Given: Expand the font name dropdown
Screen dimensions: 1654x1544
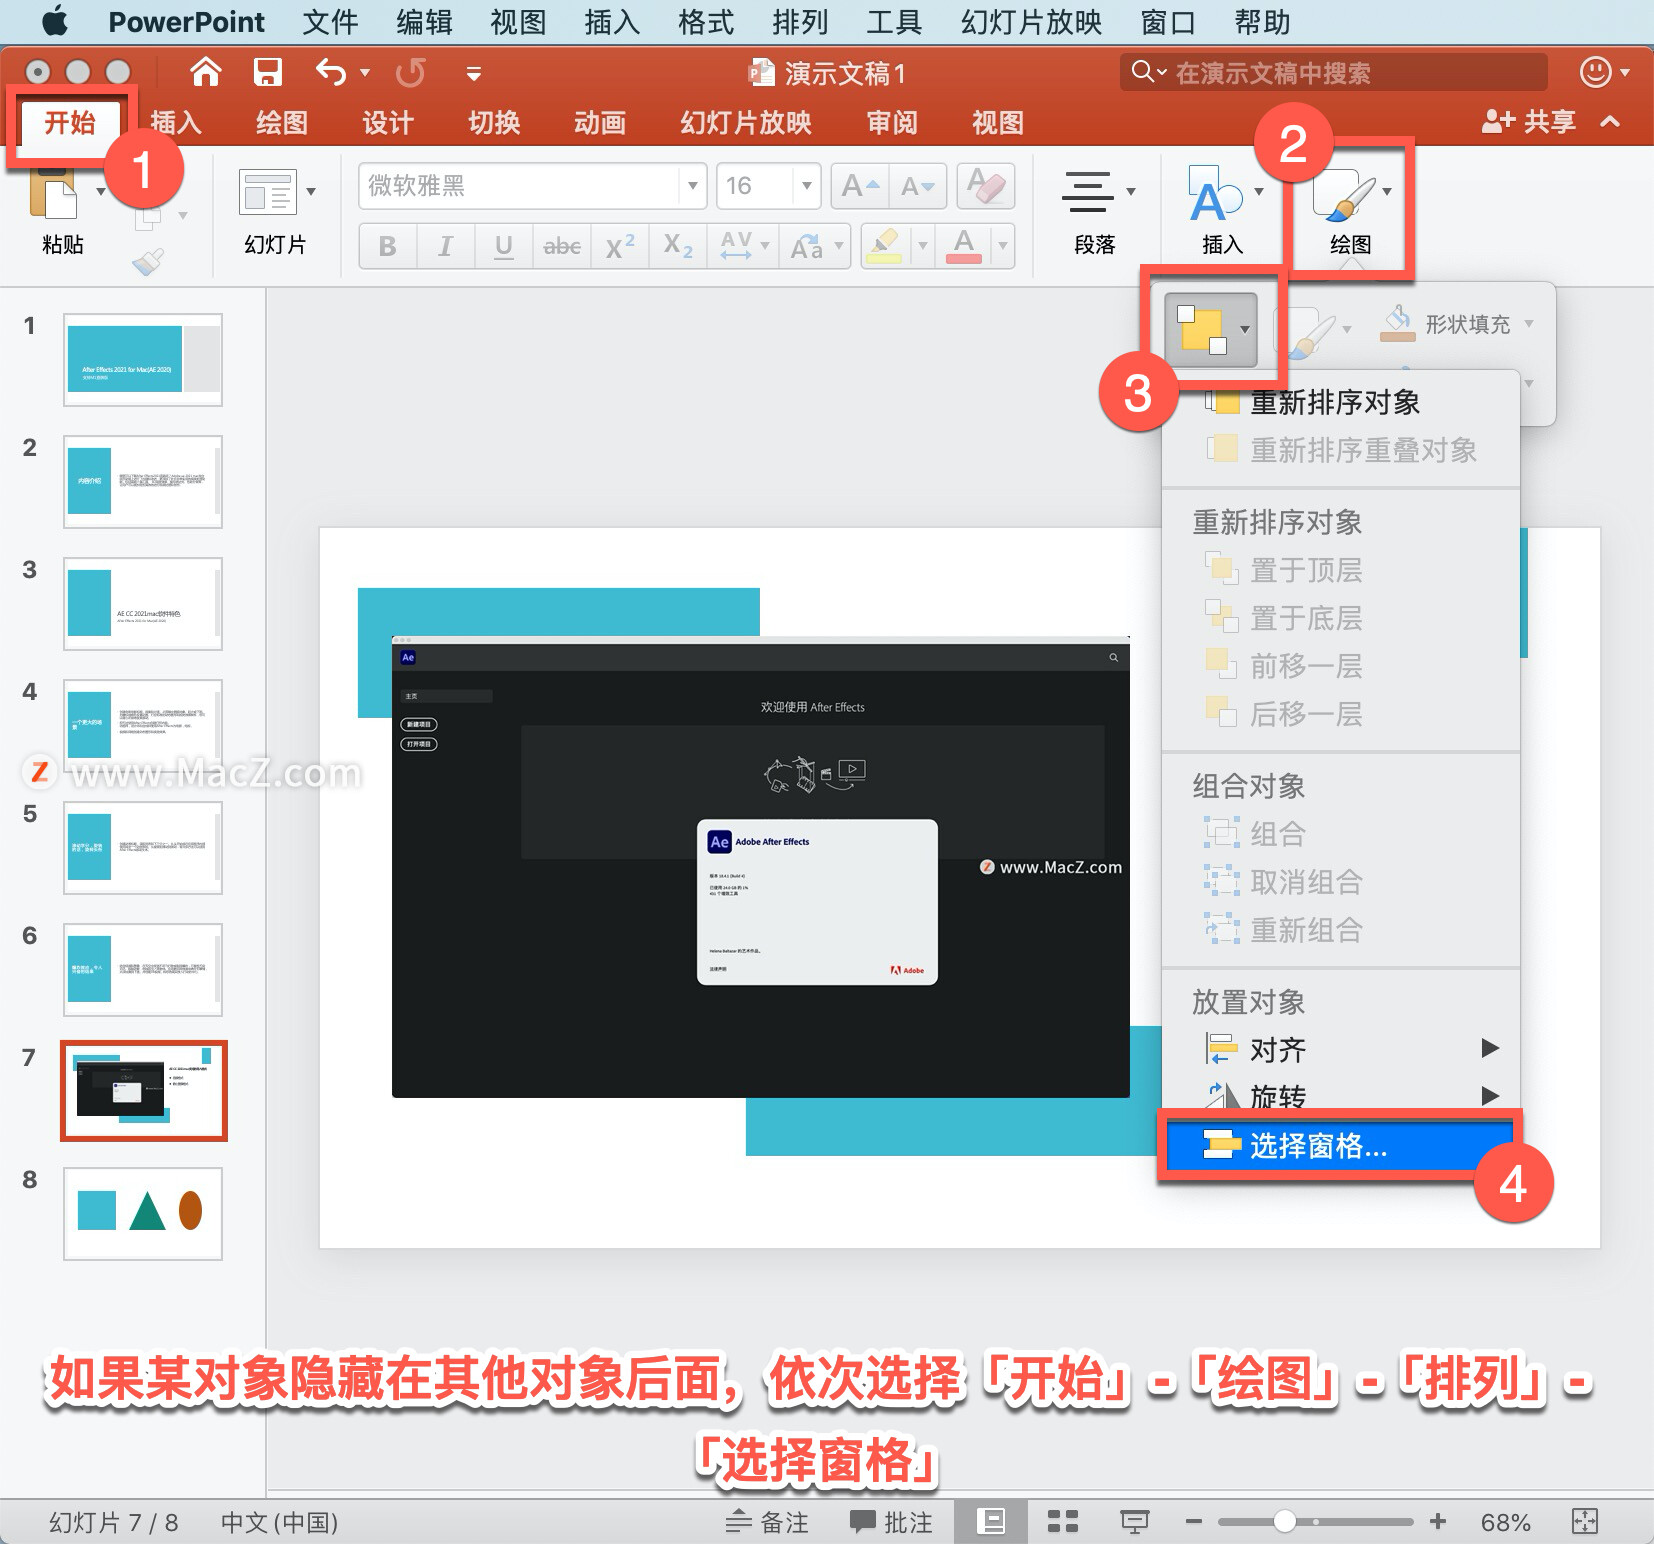Looking at the screenshot, I should tap(692, 186).
